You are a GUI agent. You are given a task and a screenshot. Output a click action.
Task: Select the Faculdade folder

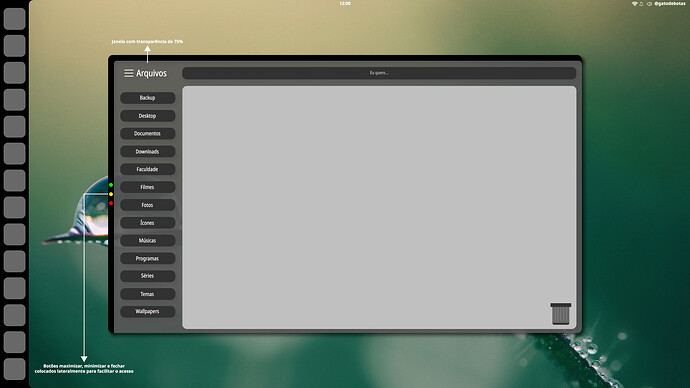tap(147, 169)
